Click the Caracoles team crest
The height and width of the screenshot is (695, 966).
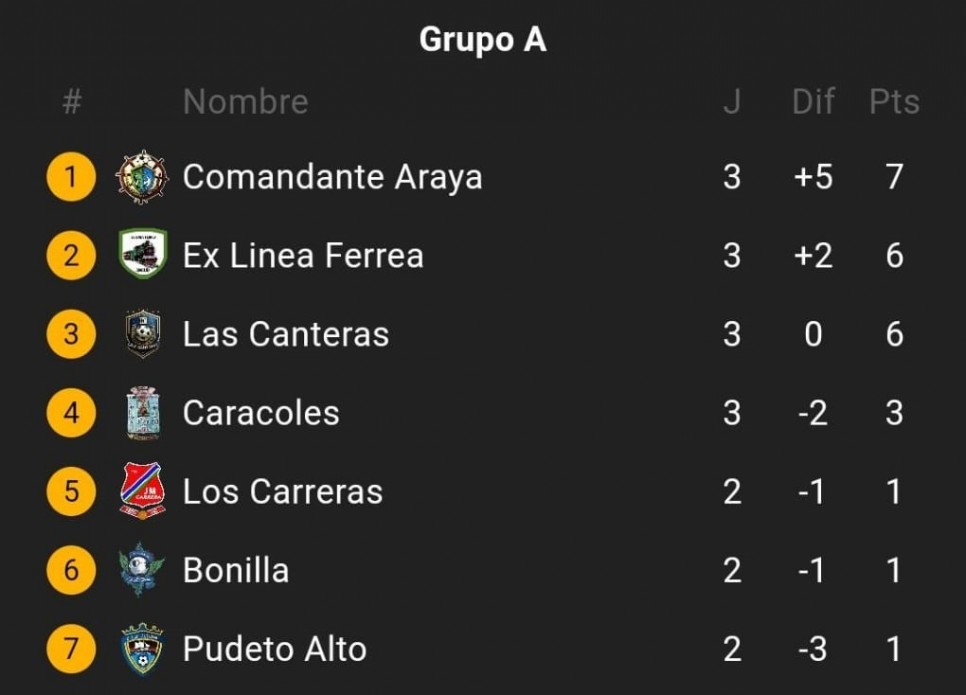click(x=143, y=413)
